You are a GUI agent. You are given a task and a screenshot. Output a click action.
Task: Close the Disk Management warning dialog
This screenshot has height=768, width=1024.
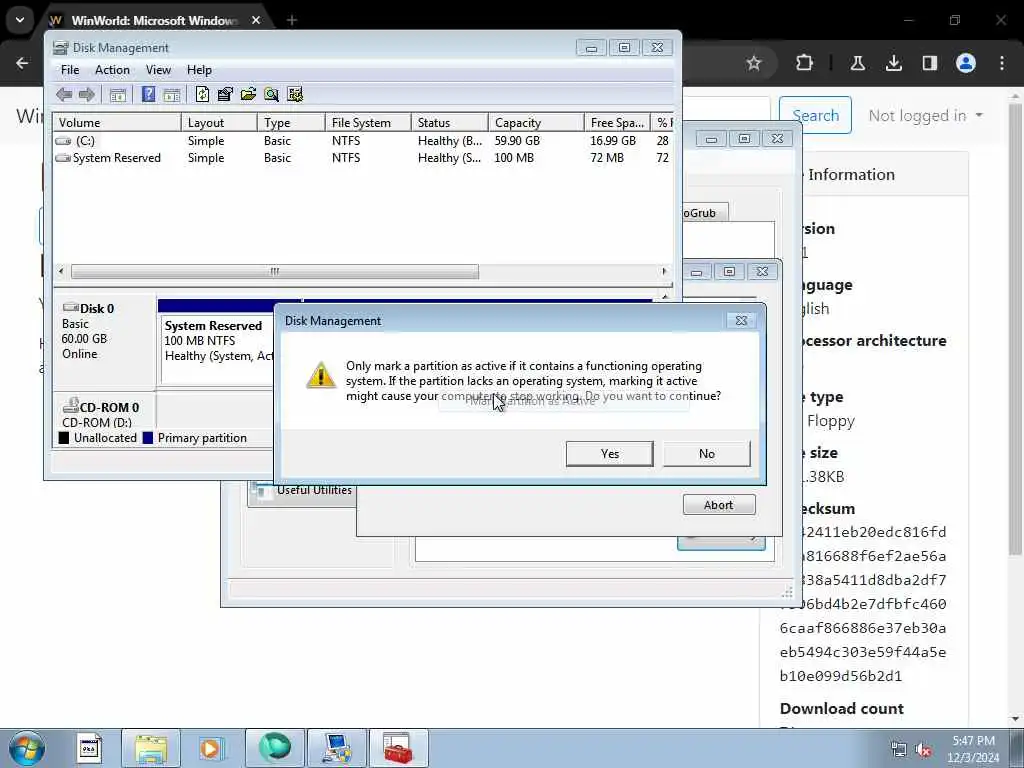pos(741,321)
